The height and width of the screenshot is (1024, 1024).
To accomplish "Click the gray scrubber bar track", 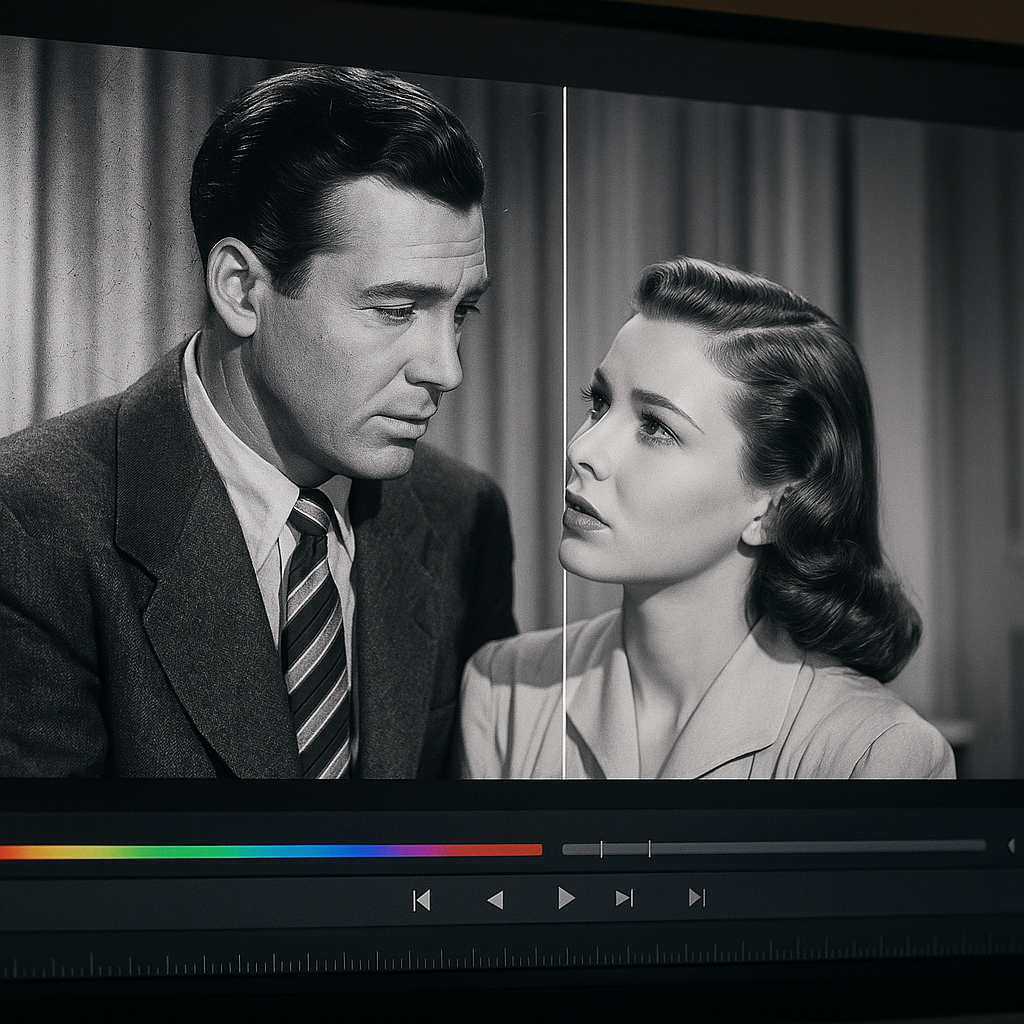I will coord(774,848).
